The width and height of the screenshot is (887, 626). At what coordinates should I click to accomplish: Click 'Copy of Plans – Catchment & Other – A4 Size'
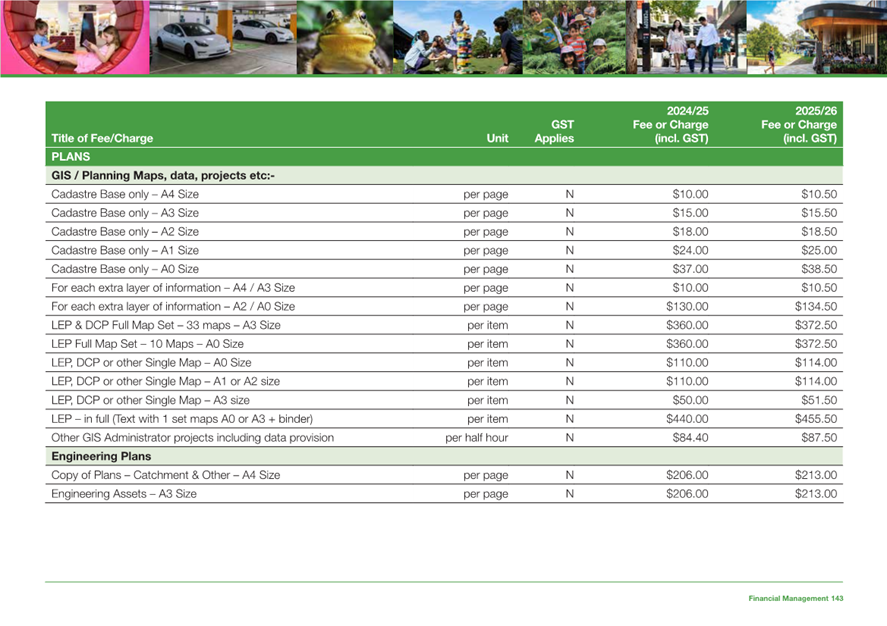[x=166, y=475]
